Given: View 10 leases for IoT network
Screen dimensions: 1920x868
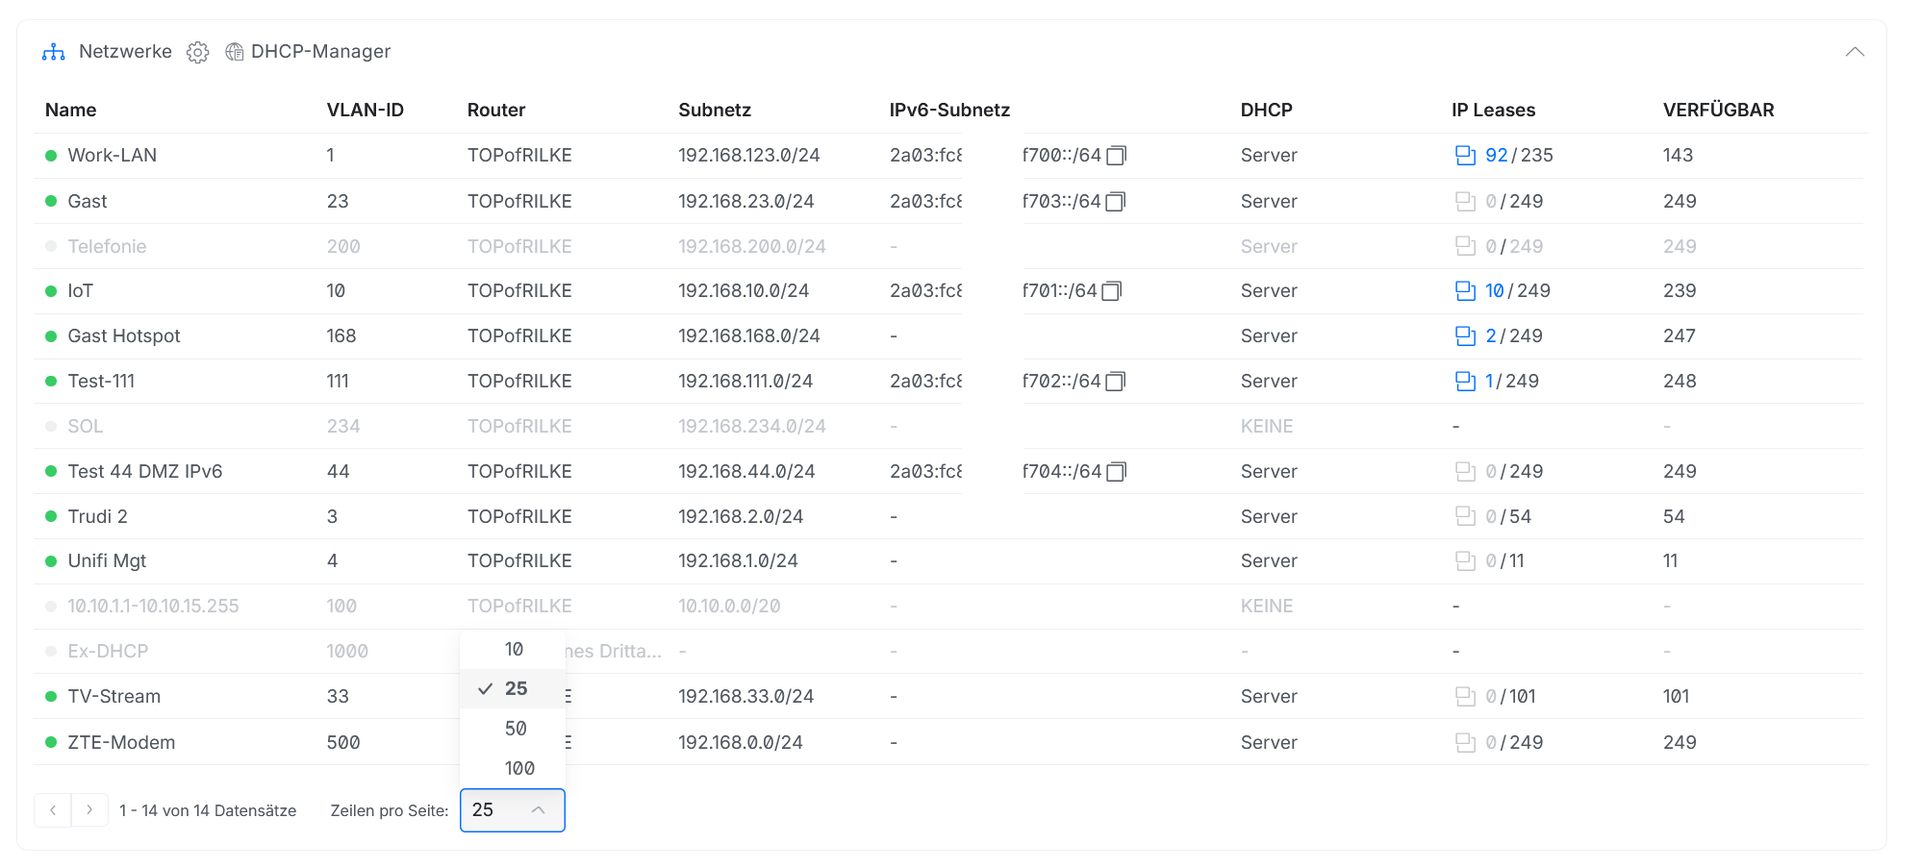Looking at the screenshot, I should pos(1494,291).
